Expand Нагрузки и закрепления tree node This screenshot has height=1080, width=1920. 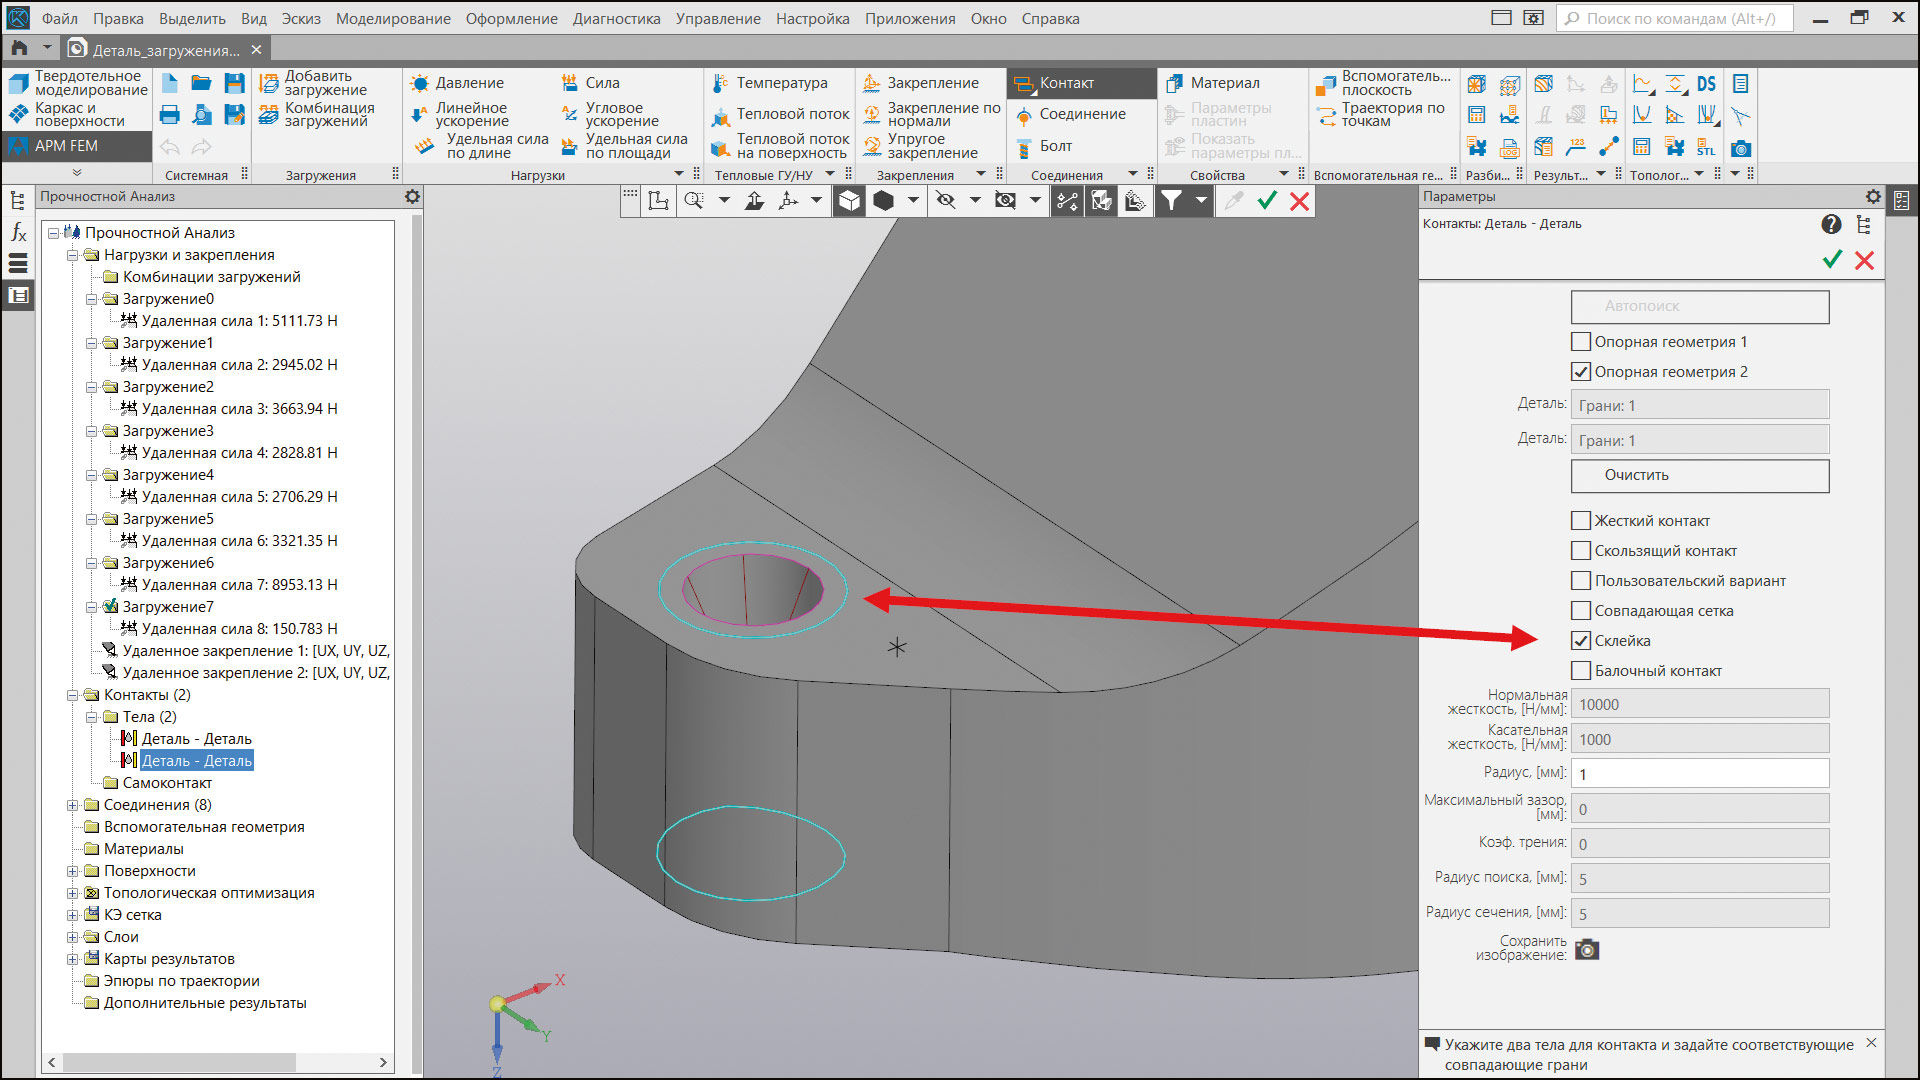point(74,253)
